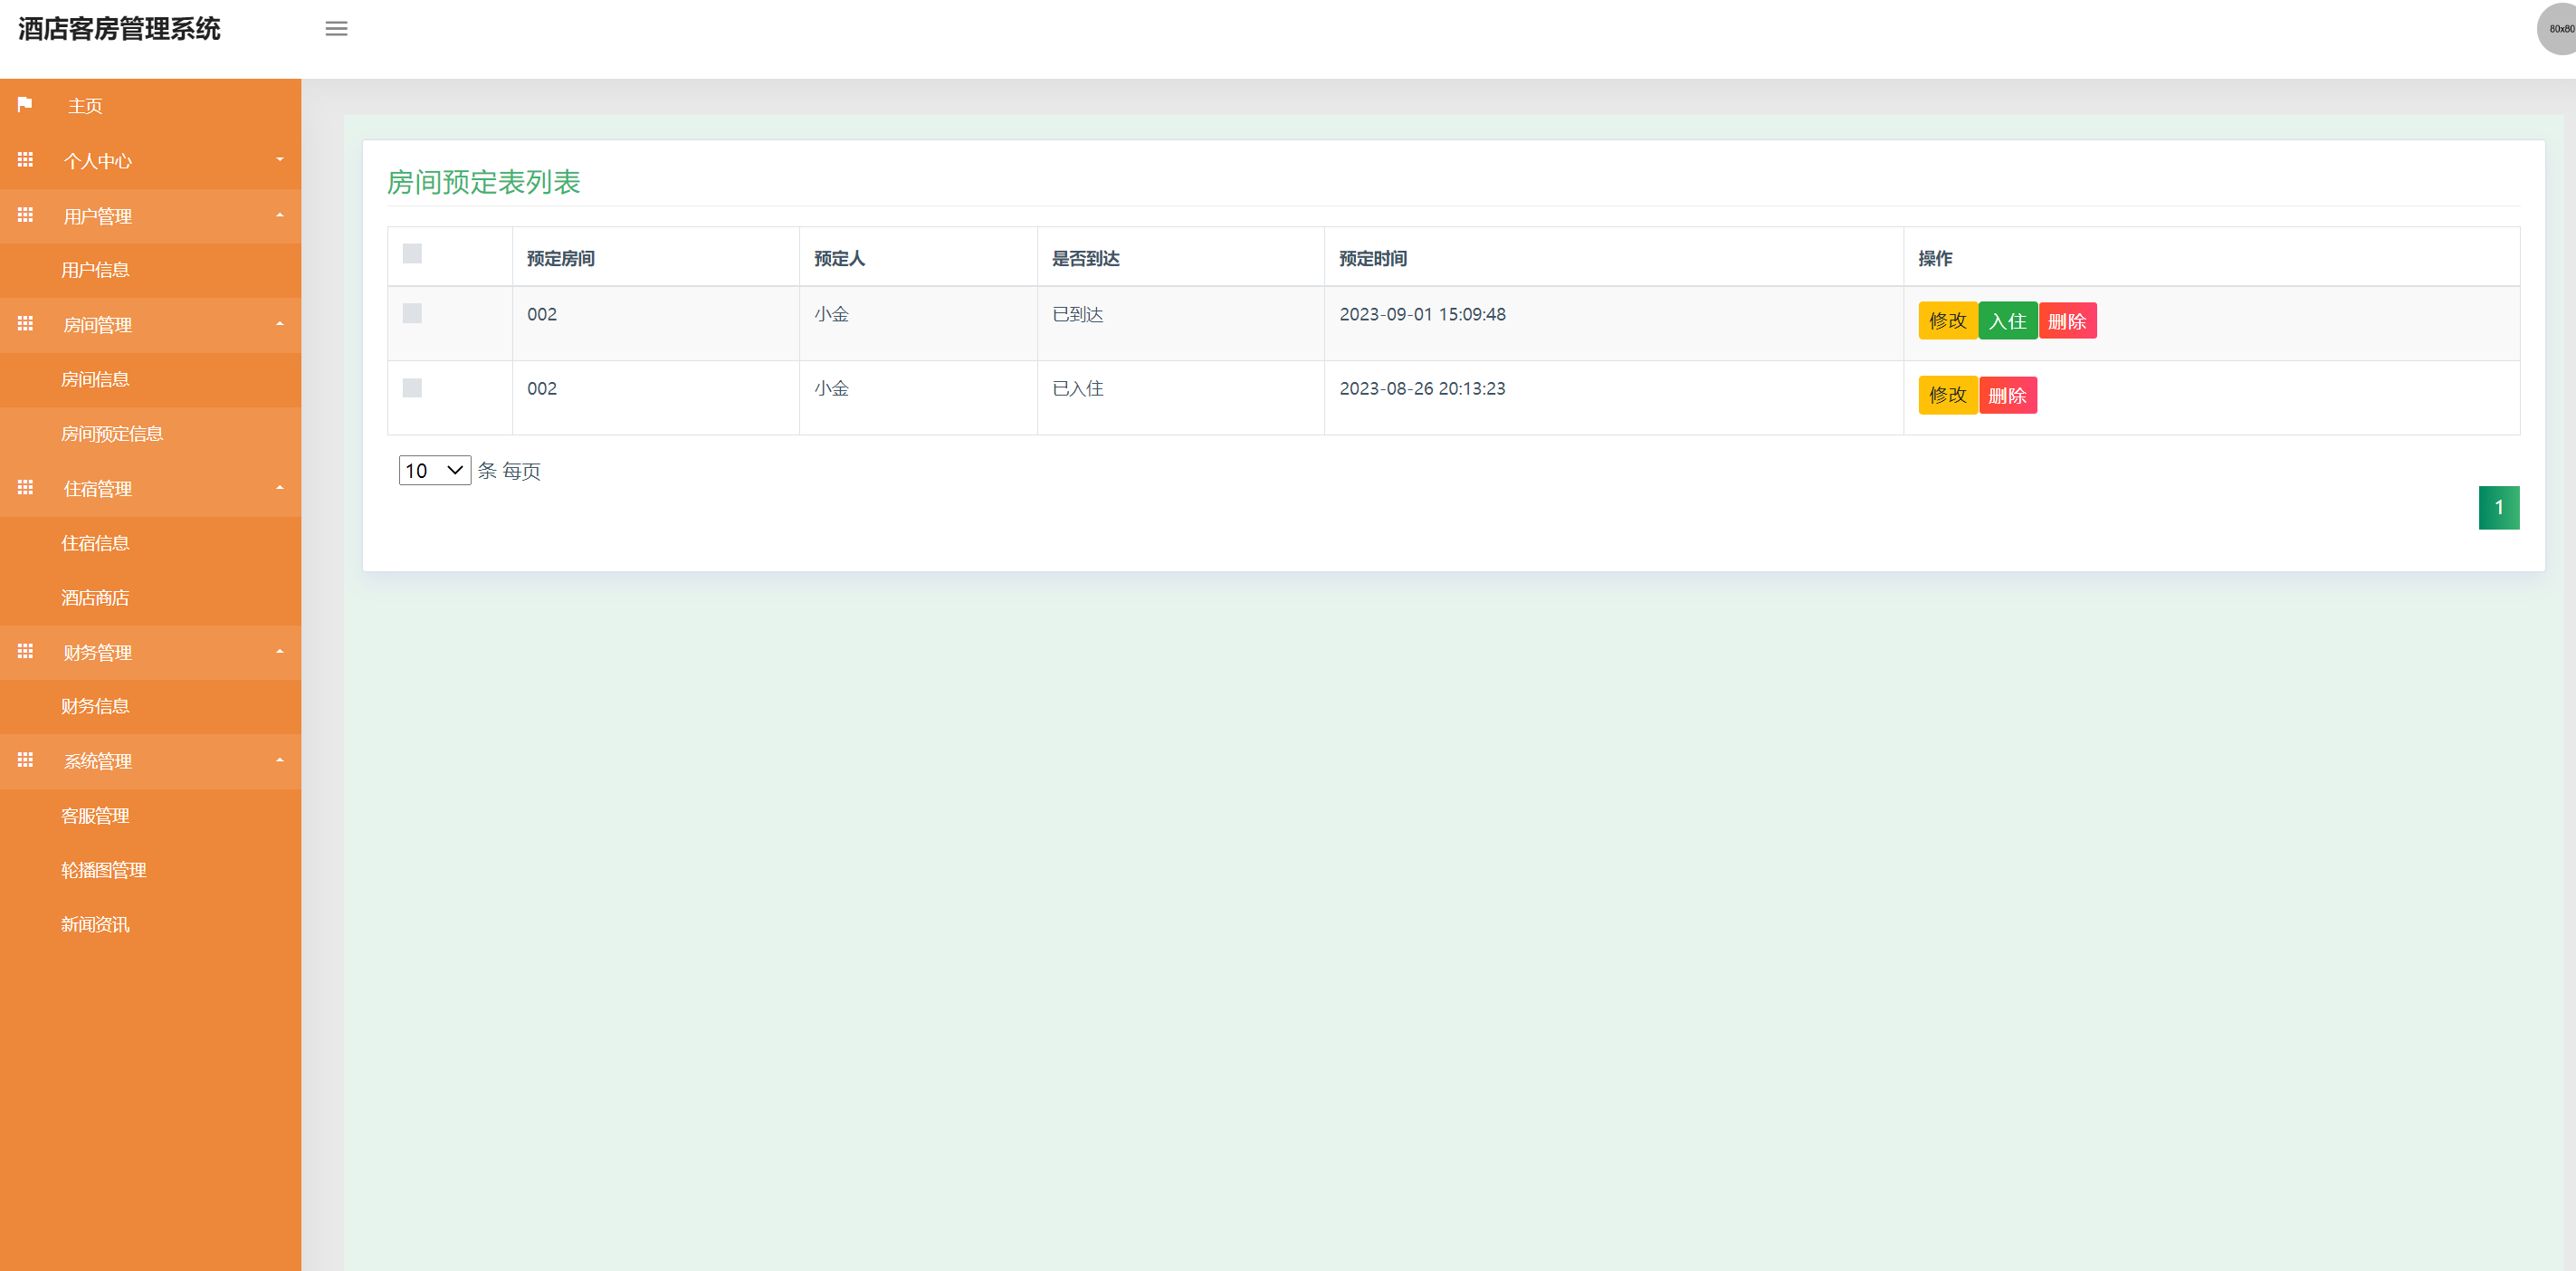Toggle the hamburger sidebar menu icon
Screen dimensions: 2576x1271
click(336, 29)
